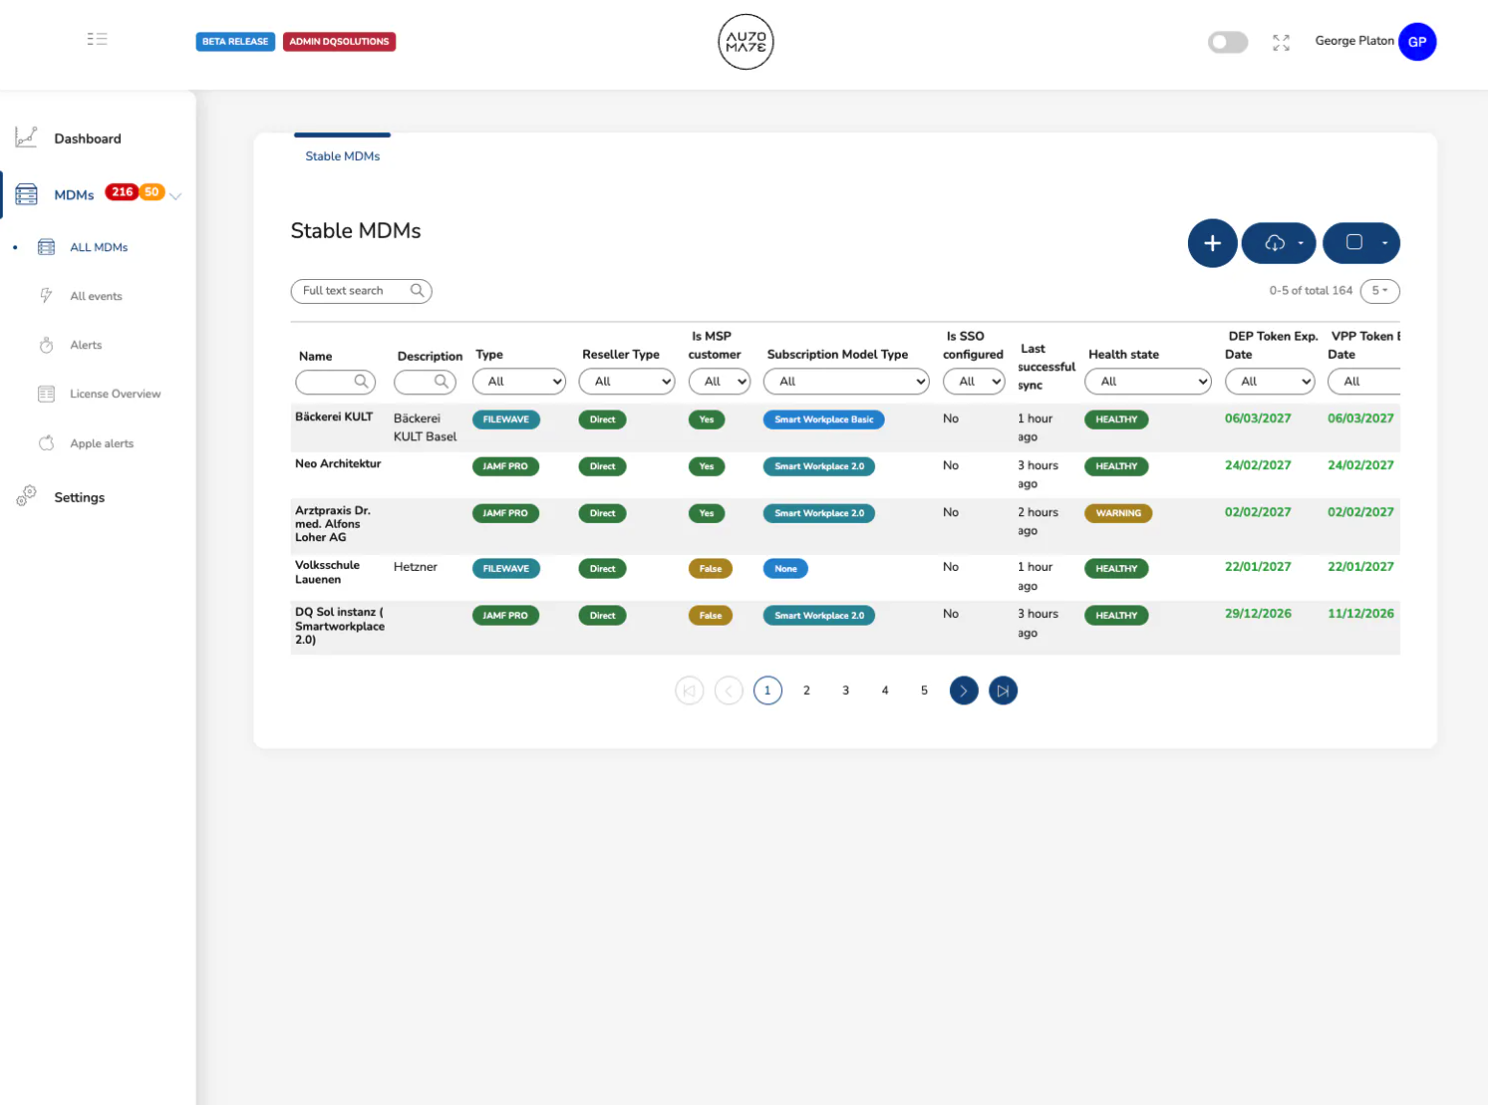The image size is (1488, 1105).
Task: Click the Dashboard chart icon
Action: click(26, 138)
